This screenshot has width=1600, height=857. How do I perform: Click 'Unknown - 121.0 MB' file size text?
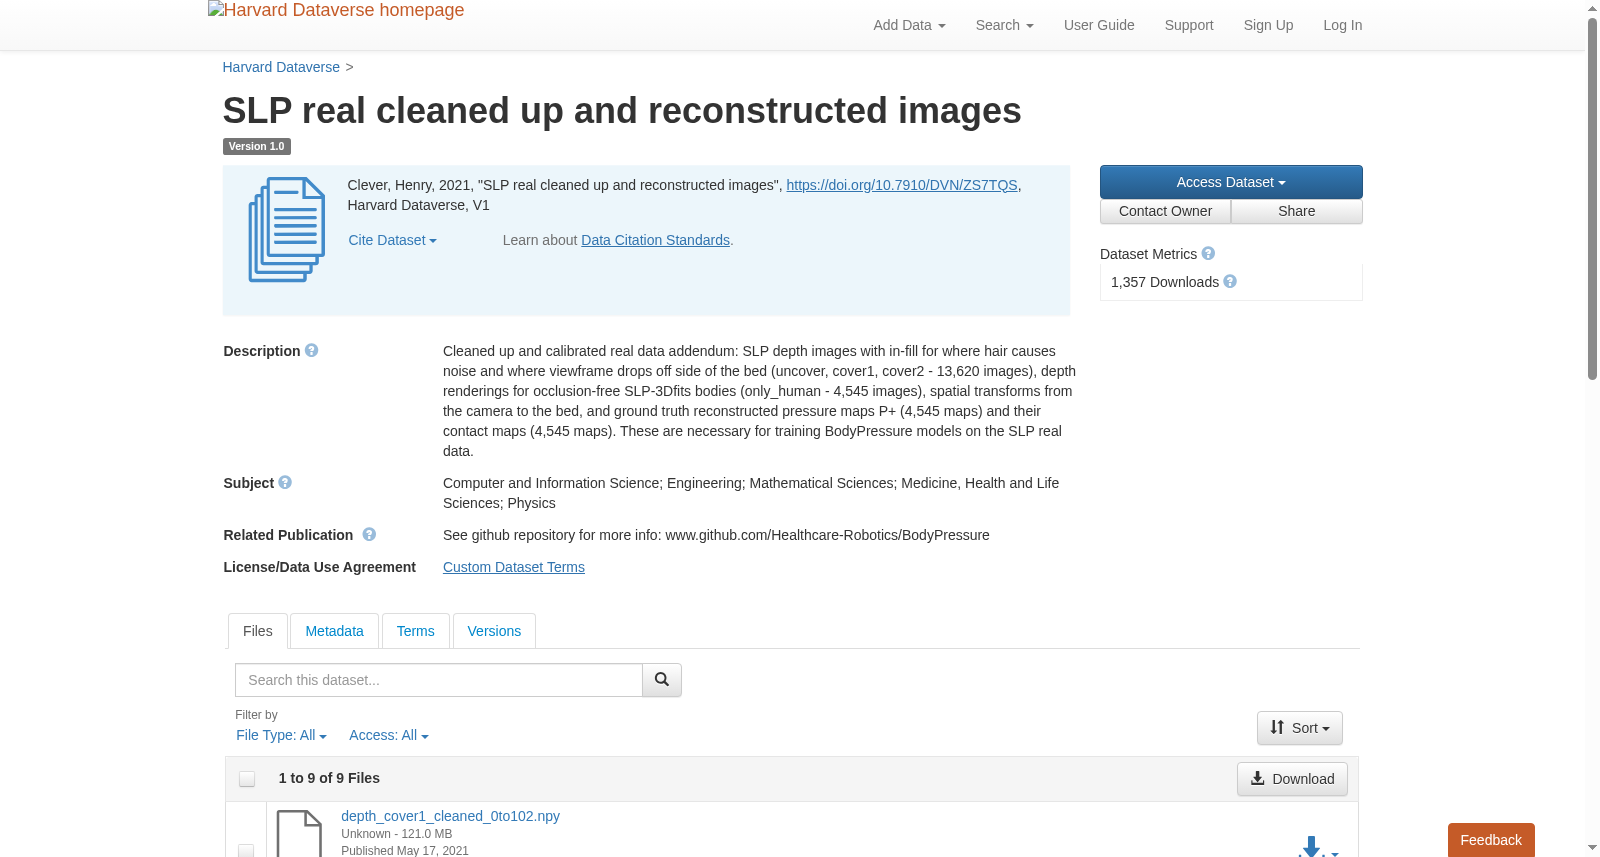397,834
